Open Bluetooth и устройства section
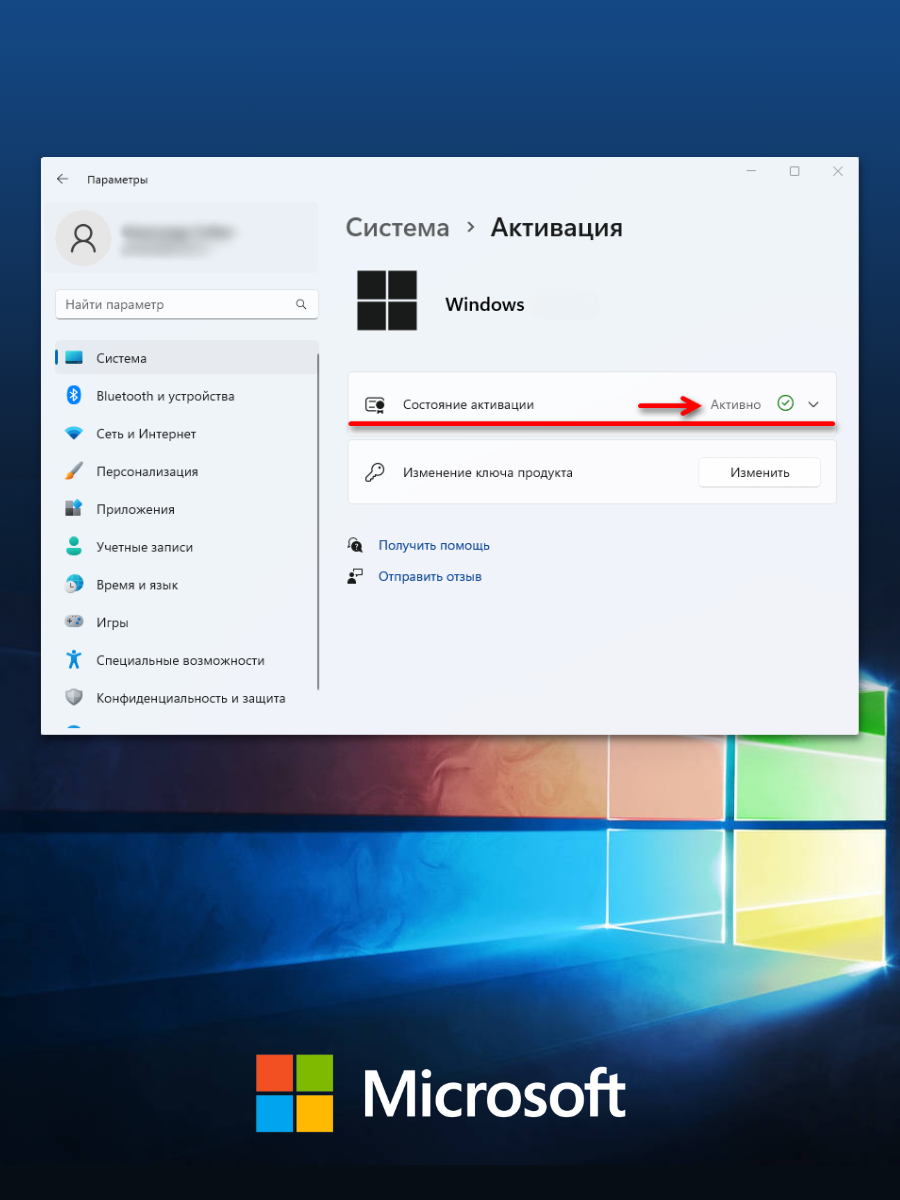The image size is (900, 1200). click(x=186, y=396)
